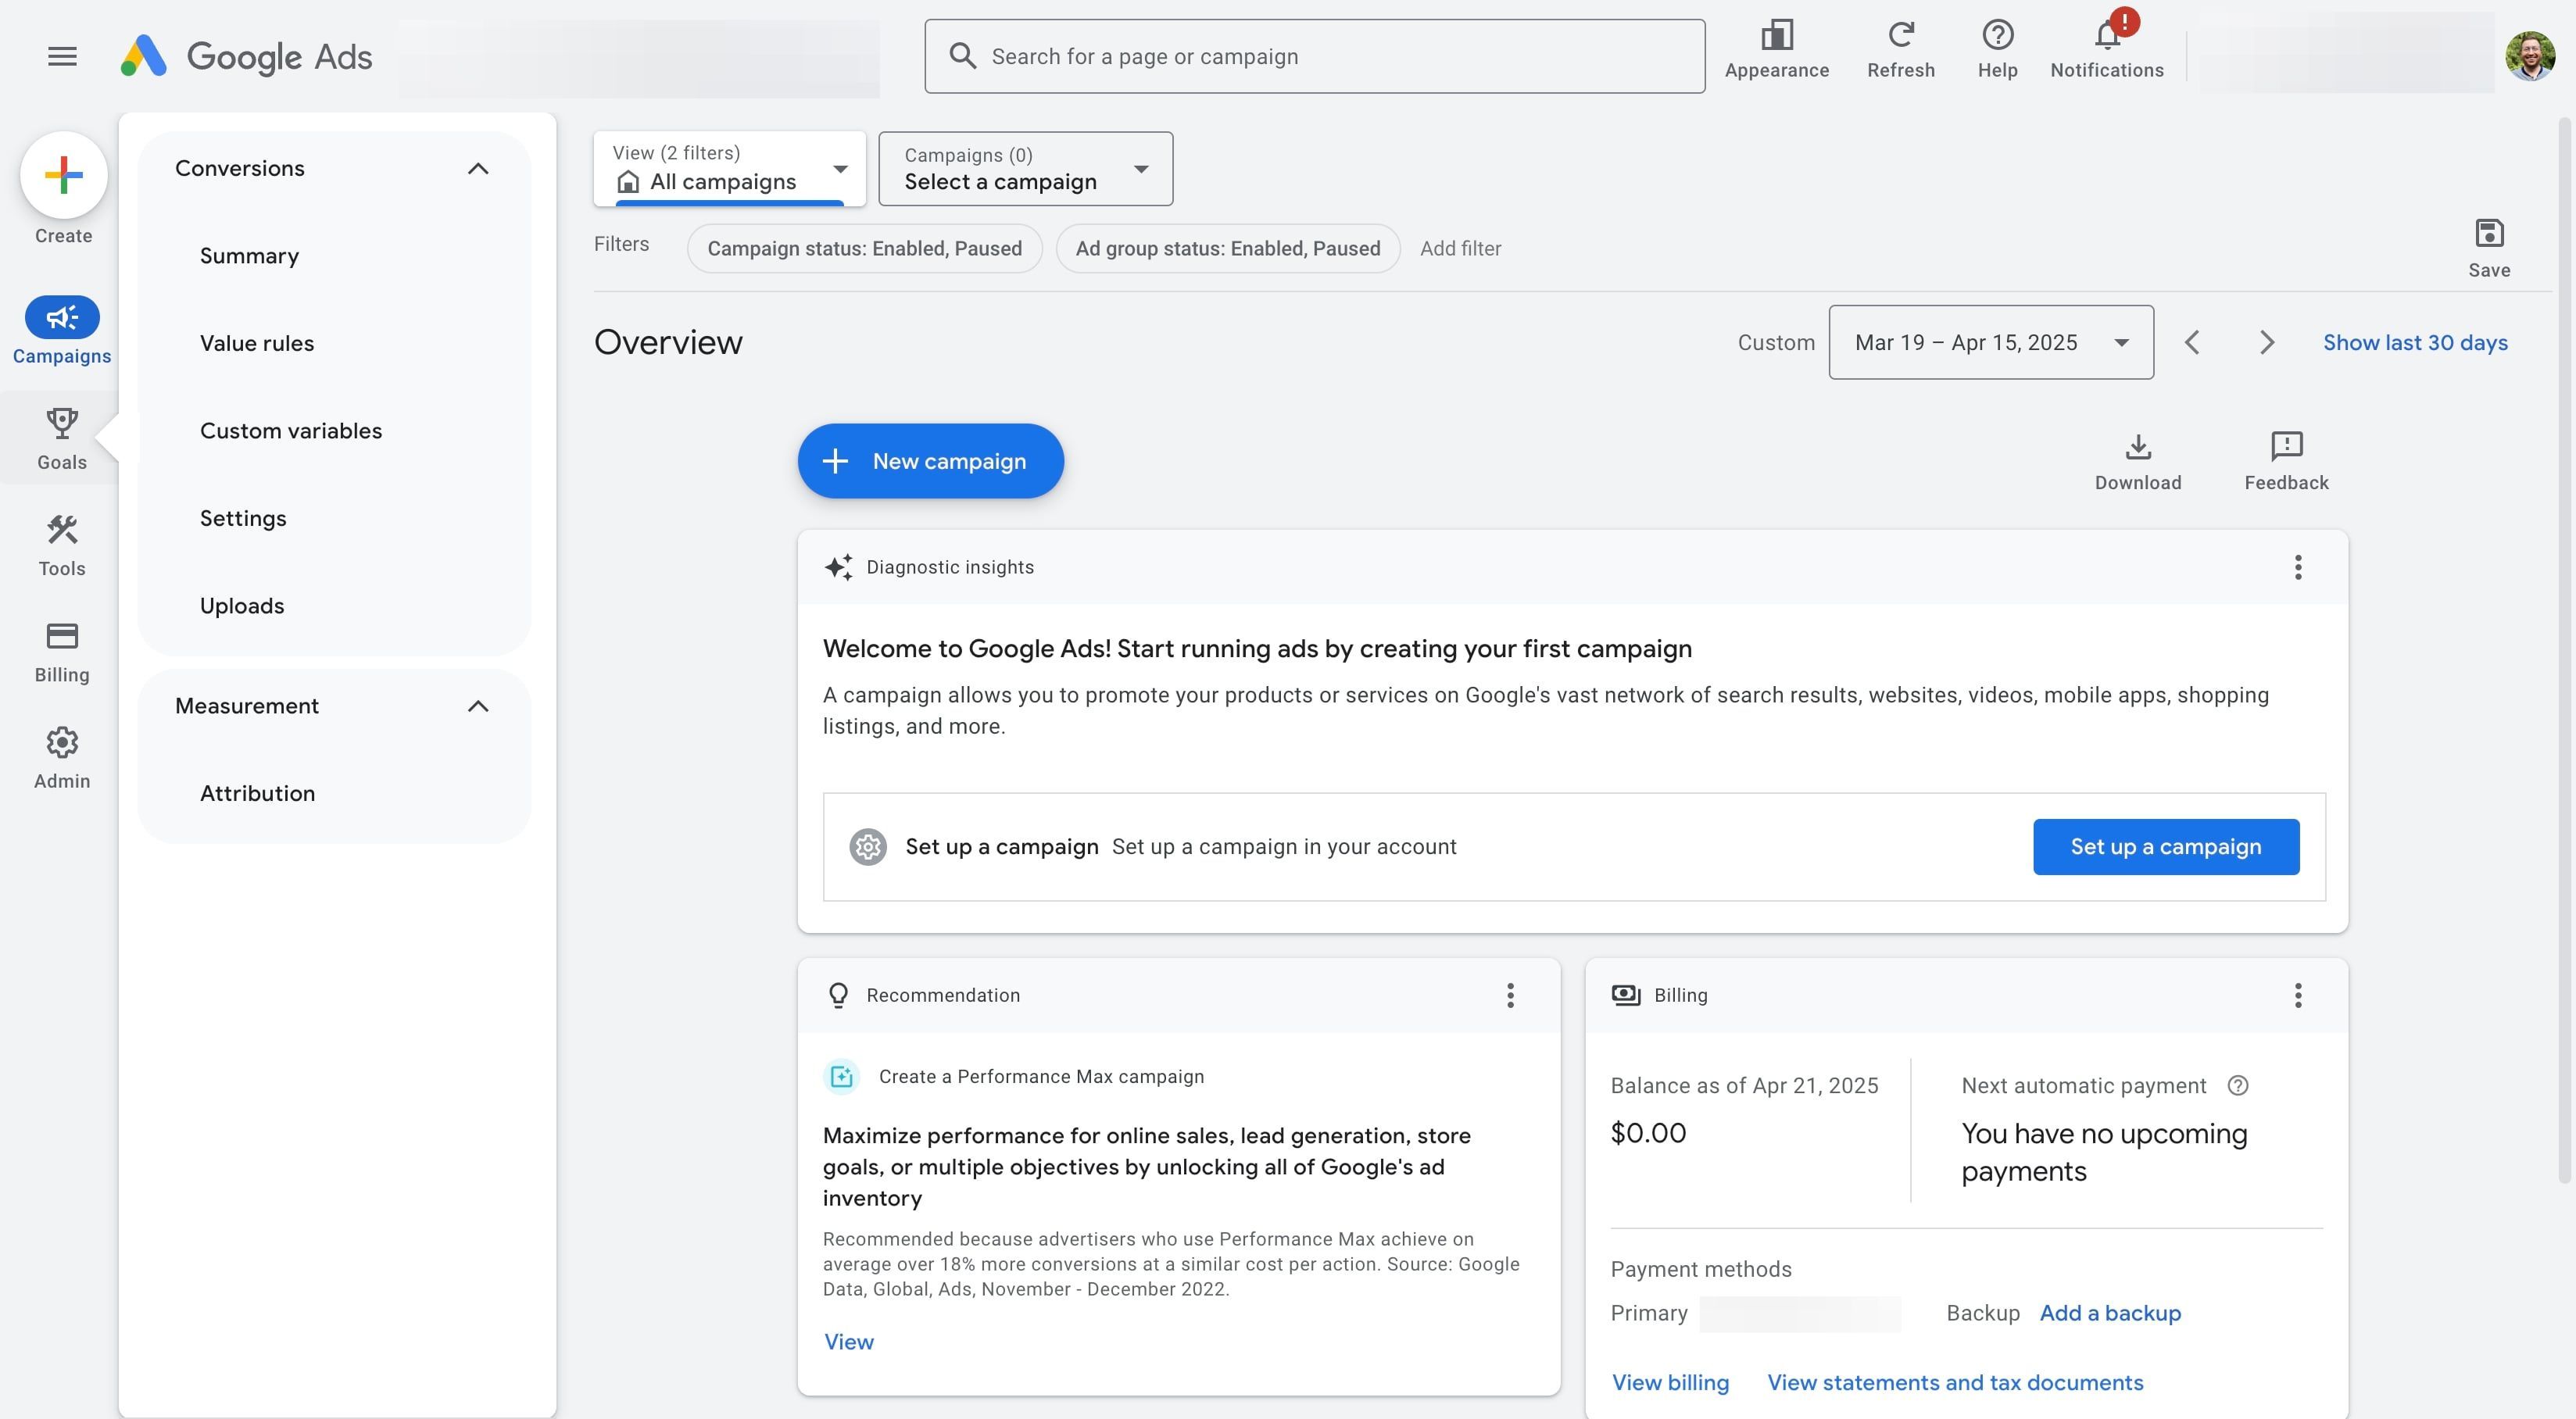Click the Create plus button
The image size is (2576, 1419).
[63, 175]
